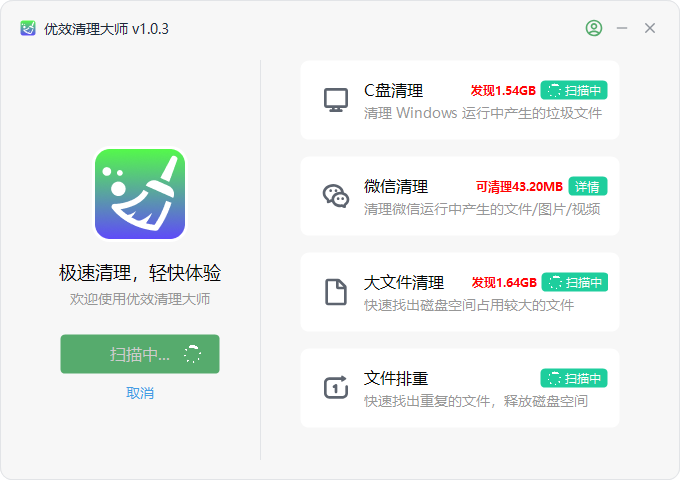Minimize the 优效清理大师 window

(622, 28)
